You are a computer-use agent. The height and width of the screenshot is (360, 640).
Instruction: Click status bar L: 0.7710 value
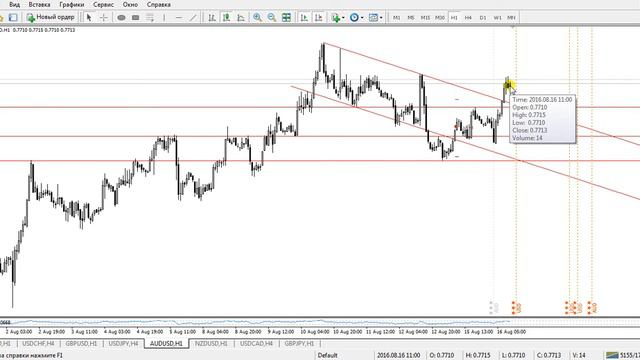[513, 356]
